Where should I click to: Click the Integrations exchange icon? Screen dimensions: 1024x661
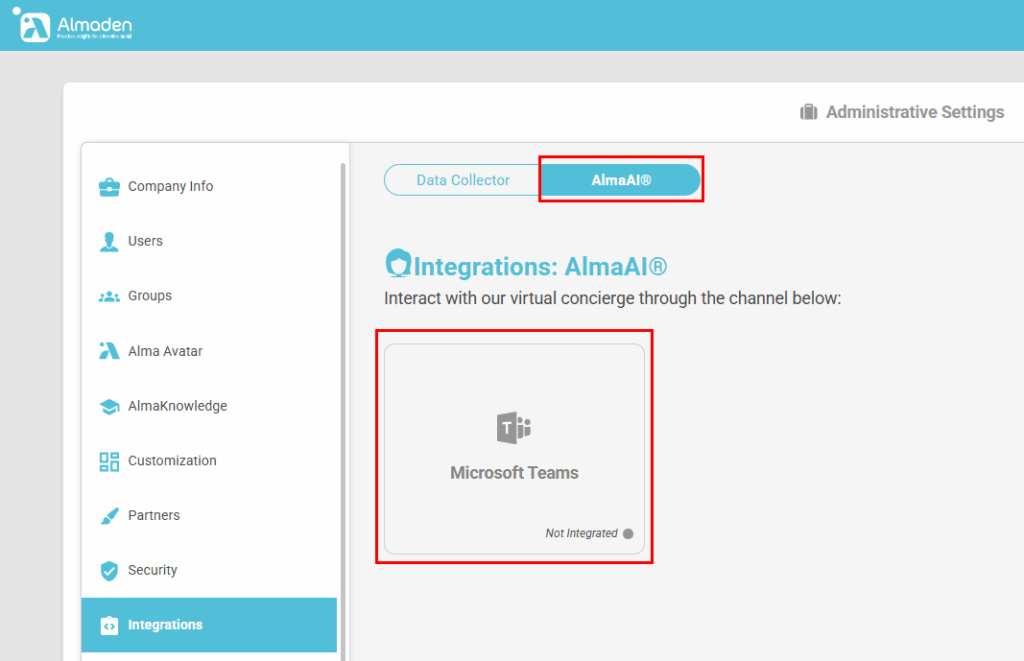pos(109,625)
